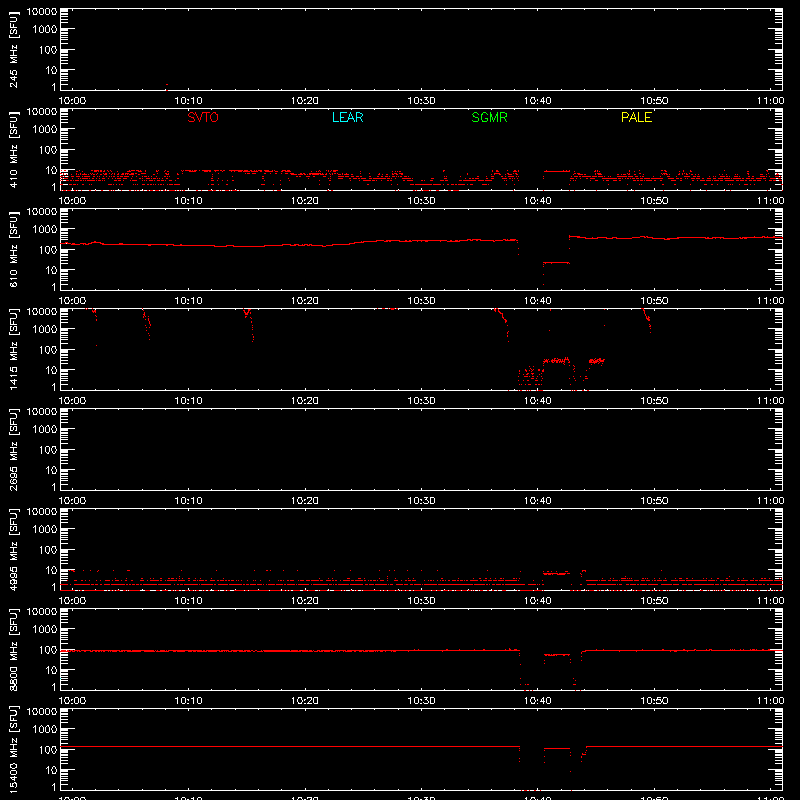Click 10:00 time label under 610 MHz panel
Screen dimensions: 800x800
click(72, 301)
